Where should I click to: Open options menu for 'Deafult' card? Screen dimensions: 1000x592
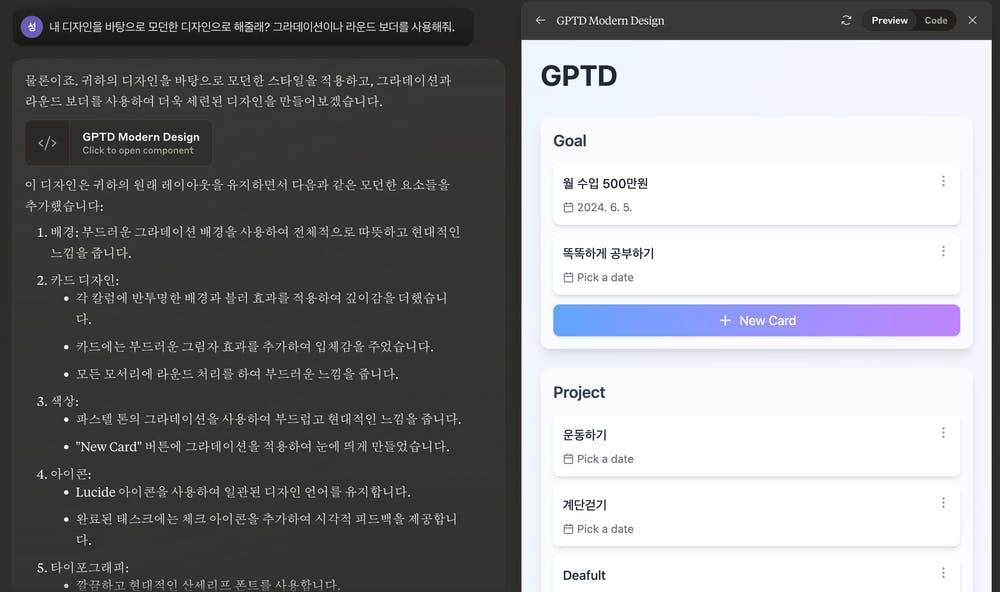(x=943, y=573)
